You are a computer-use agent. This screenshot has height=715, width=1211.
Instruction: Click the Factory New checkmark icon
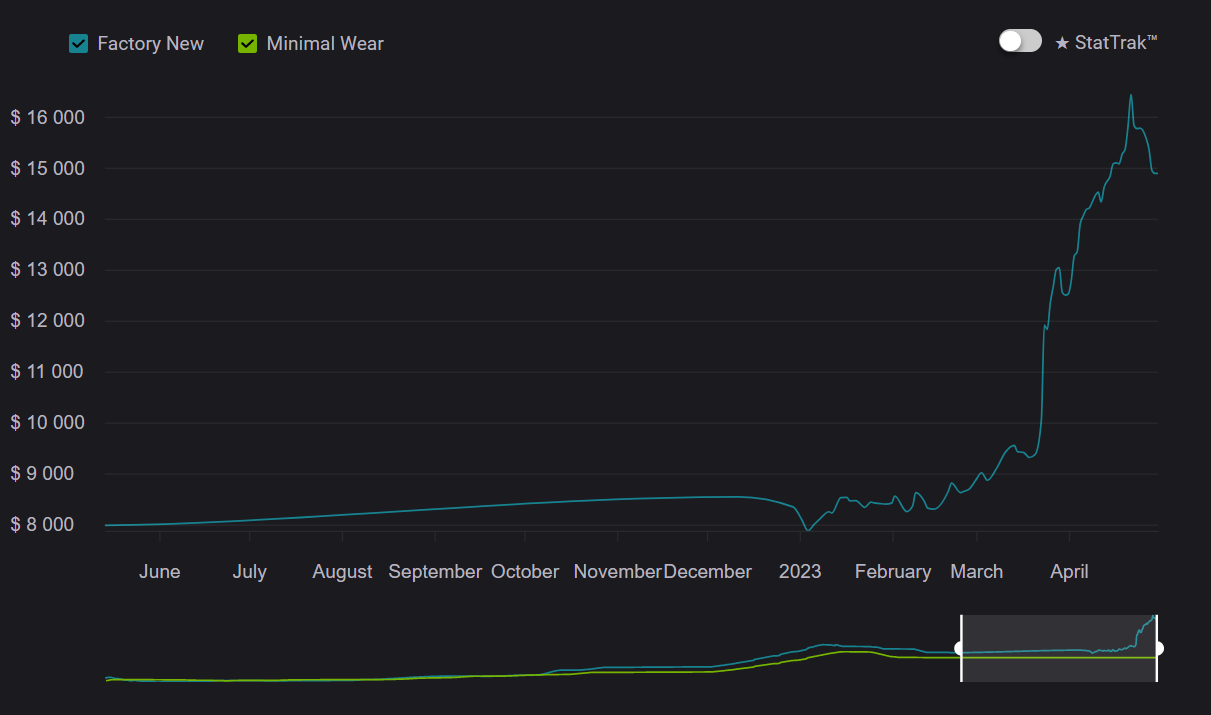pyautogui.click(x=78, y=43)
